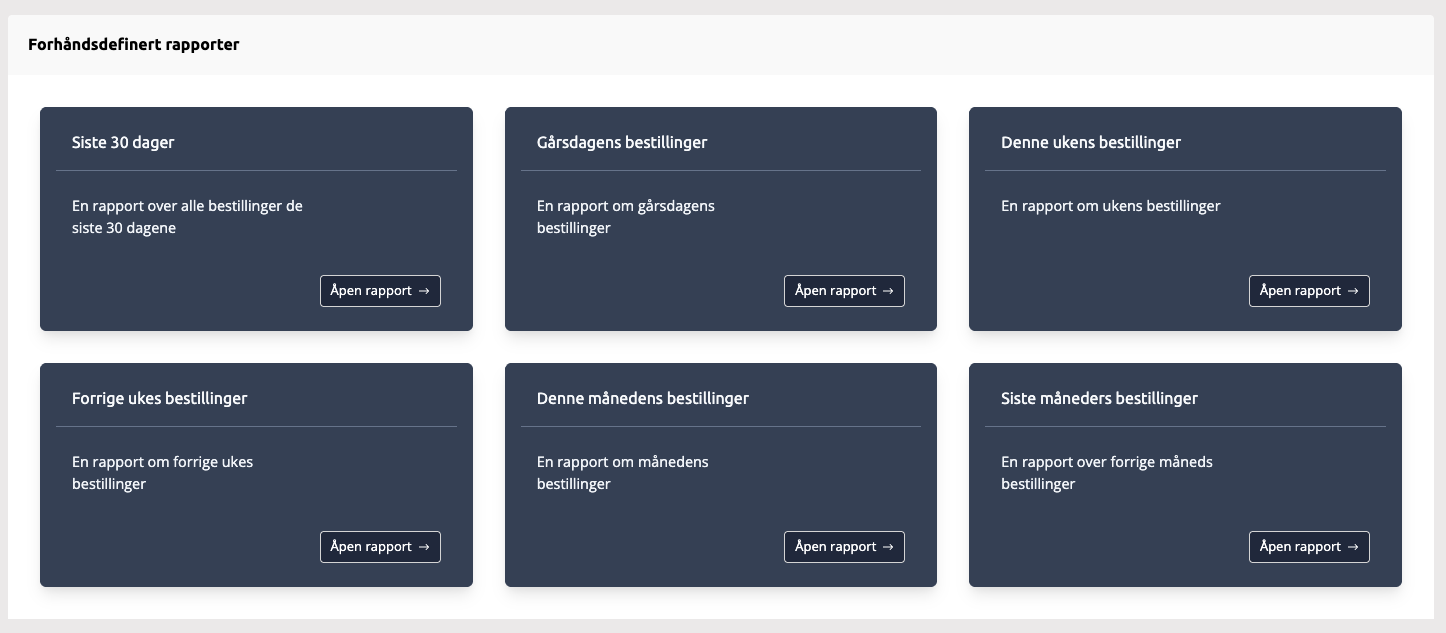1446x633 pixels.
Task: Click the arrow icon in Forrige ukes bestillinger card
Action: (x=424, y=547)
